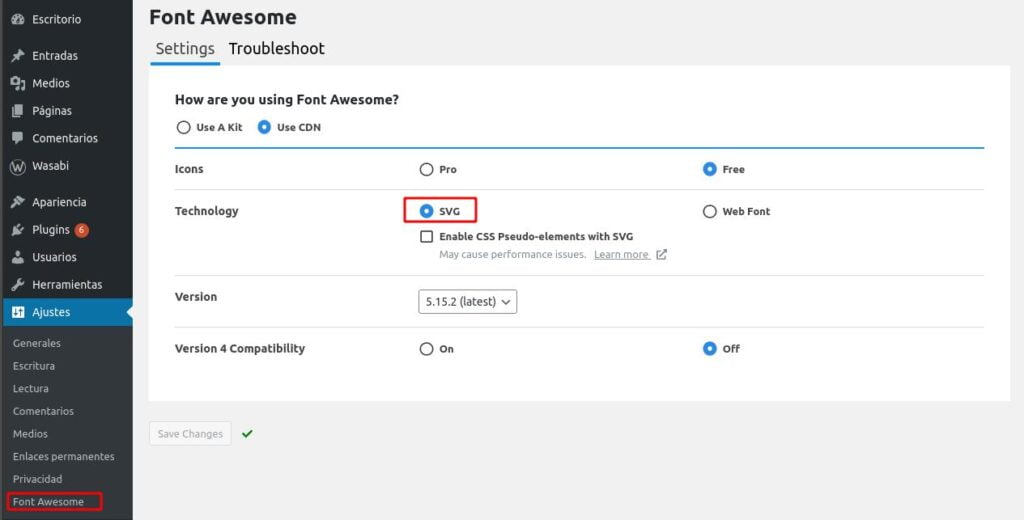1024x520 pixels.
Task: Open Privacidad settings submenu link
Action: [37, 479]
